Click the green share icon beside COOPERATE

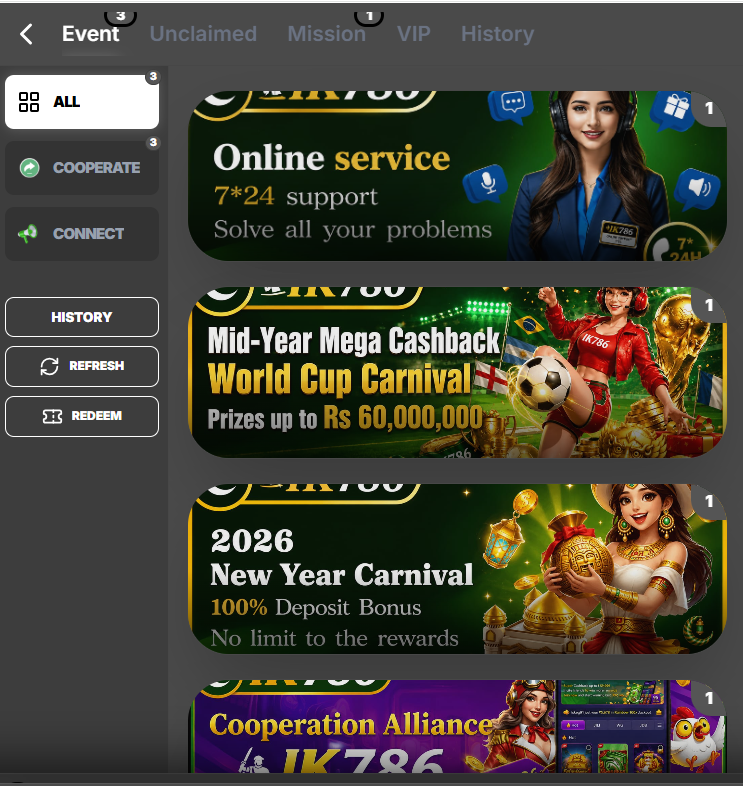30,167
